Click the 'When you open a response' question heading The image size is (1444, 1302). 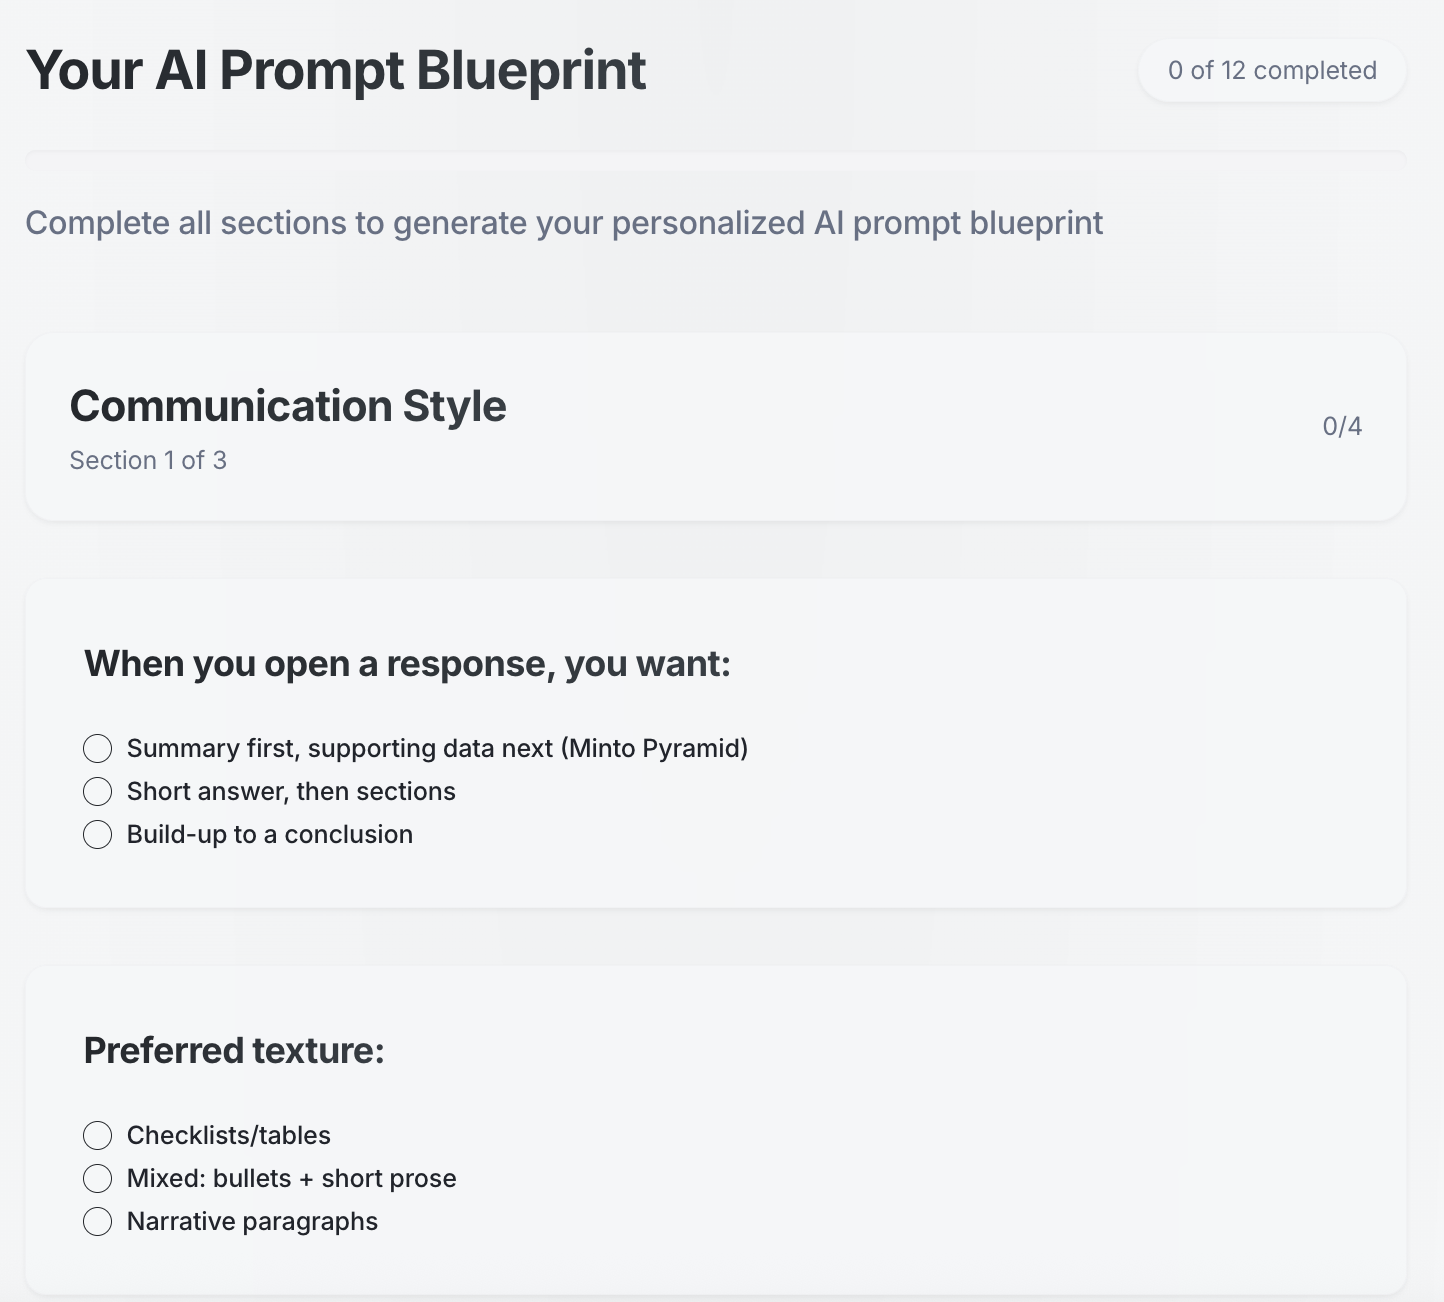[407, 664]
